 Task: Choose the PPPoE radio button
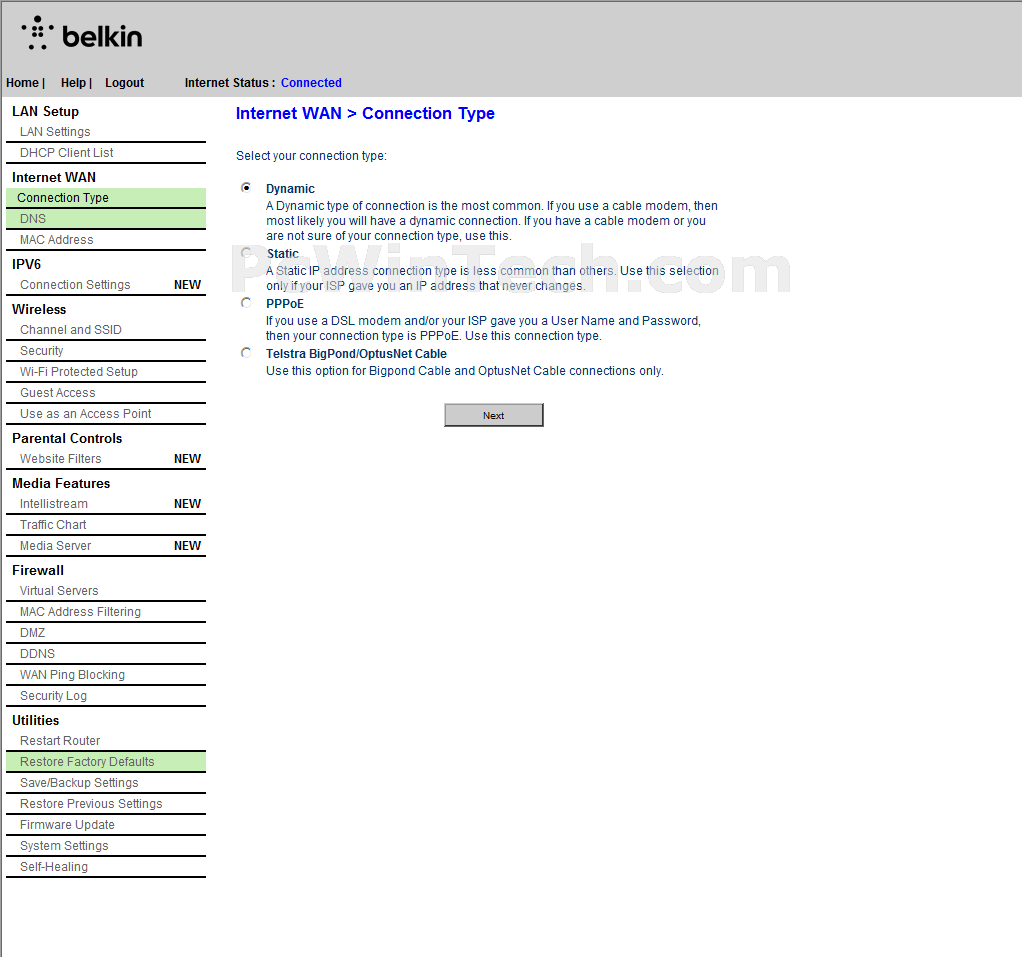(246, 302)
